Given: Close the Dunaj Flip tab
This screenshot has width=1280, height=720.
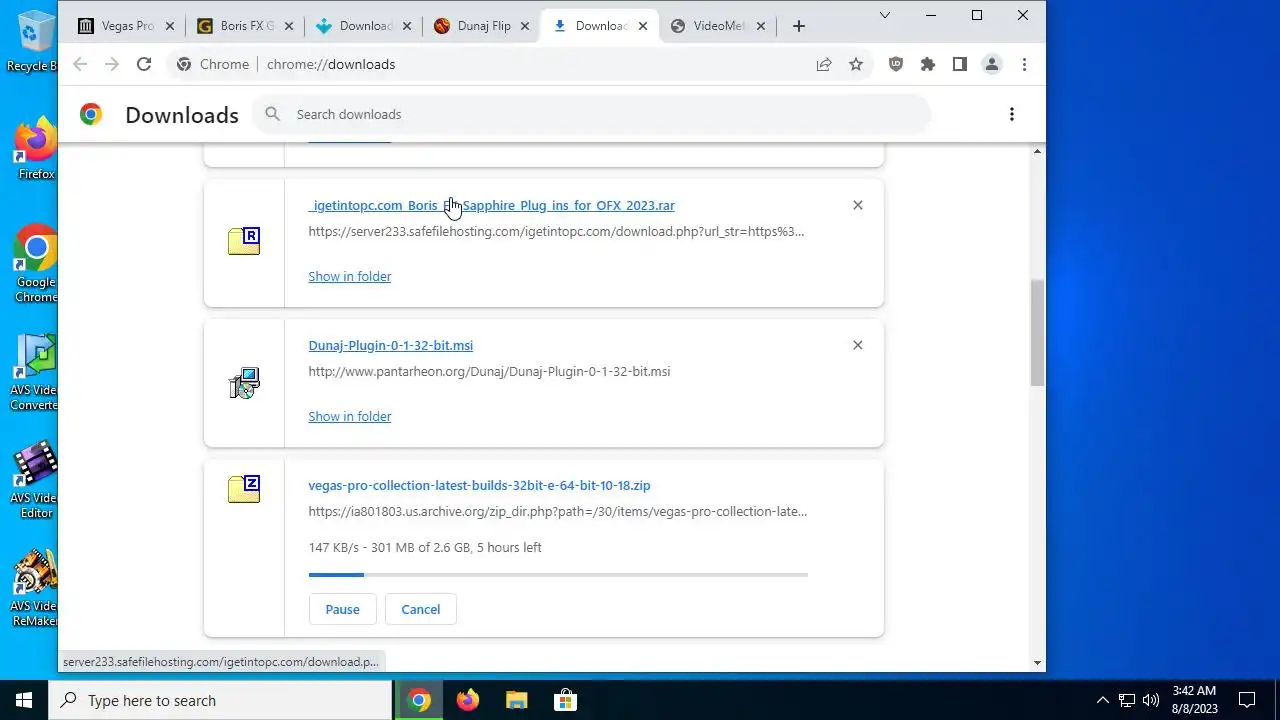Looking at the screenshot, I should (x=526, y=26).
